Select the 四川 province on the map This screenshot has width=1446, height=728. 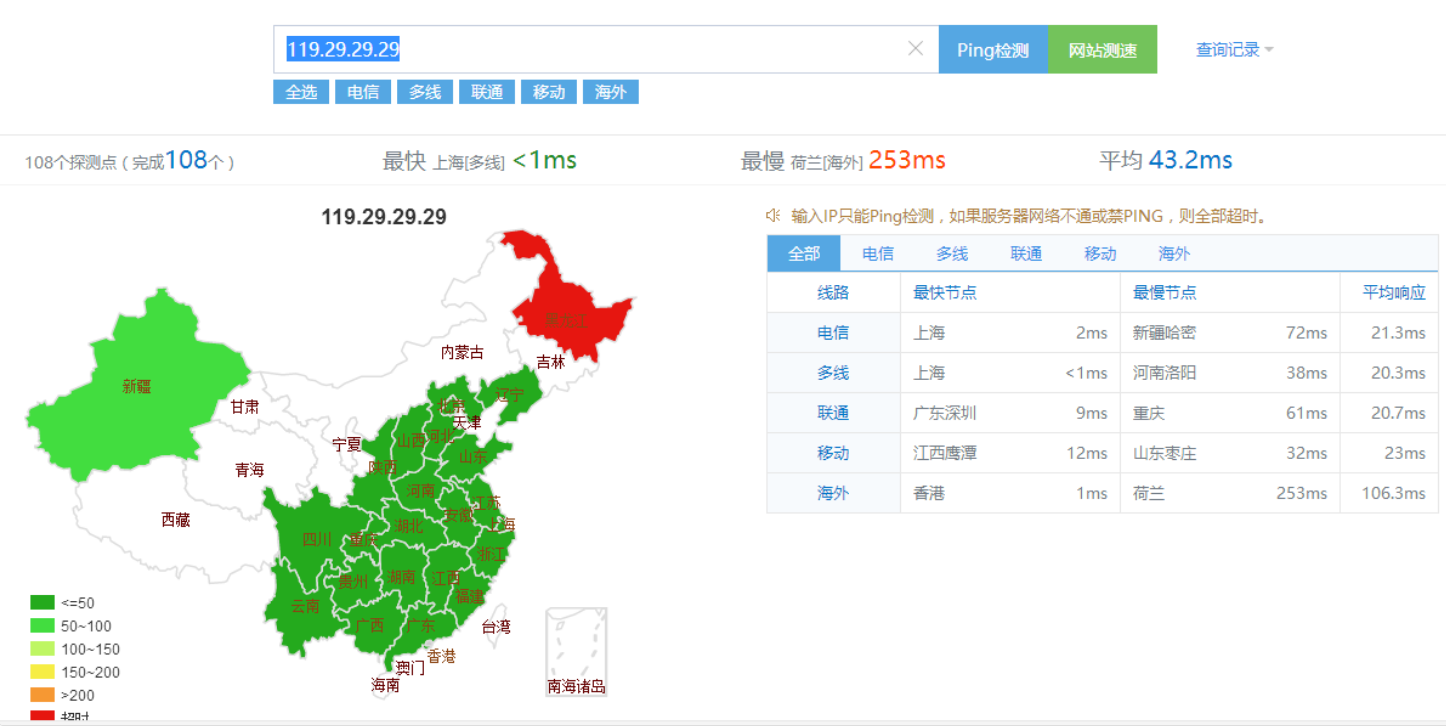(317, 539)
